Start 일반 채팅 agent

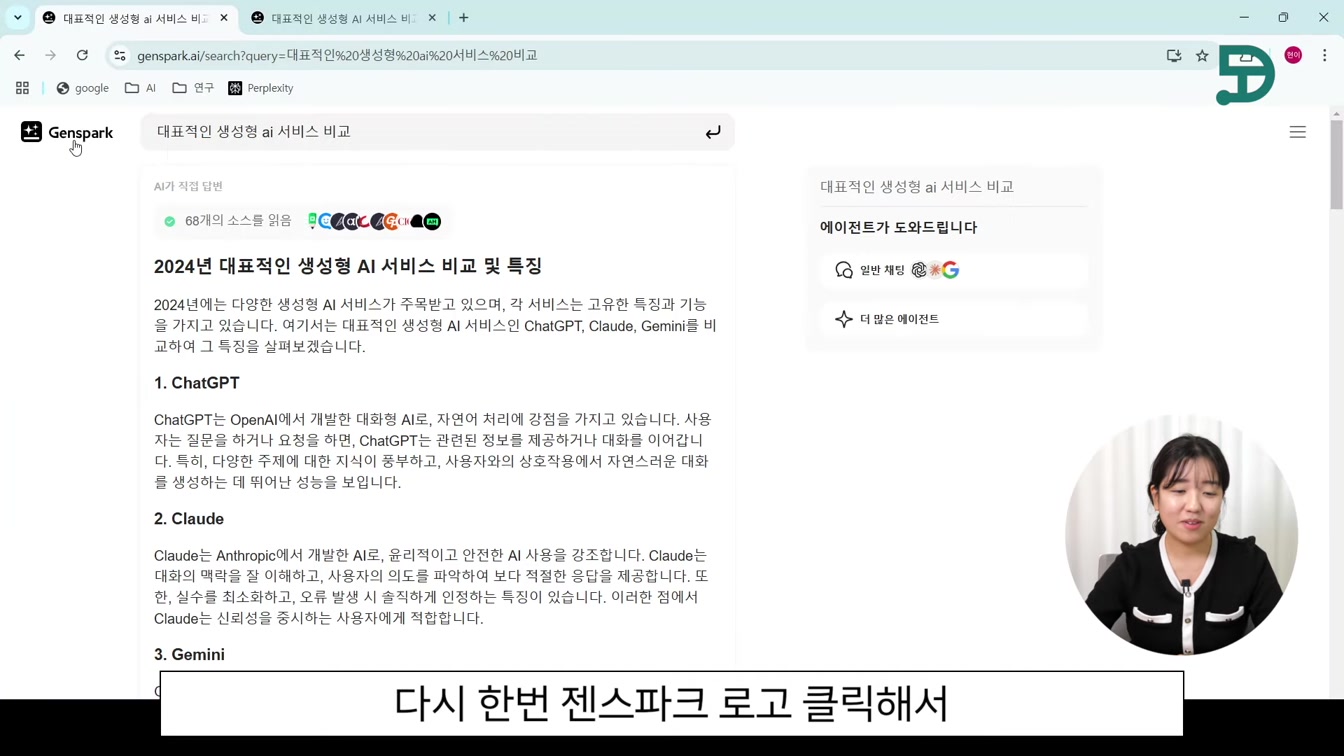954,270
